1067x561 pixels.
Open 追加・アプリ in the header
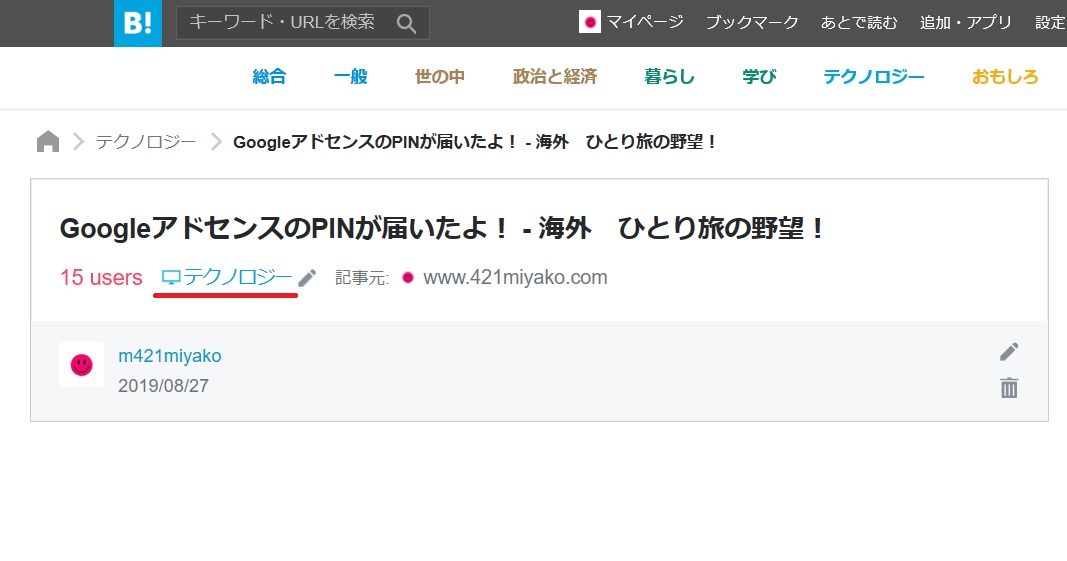coord(966,22)
